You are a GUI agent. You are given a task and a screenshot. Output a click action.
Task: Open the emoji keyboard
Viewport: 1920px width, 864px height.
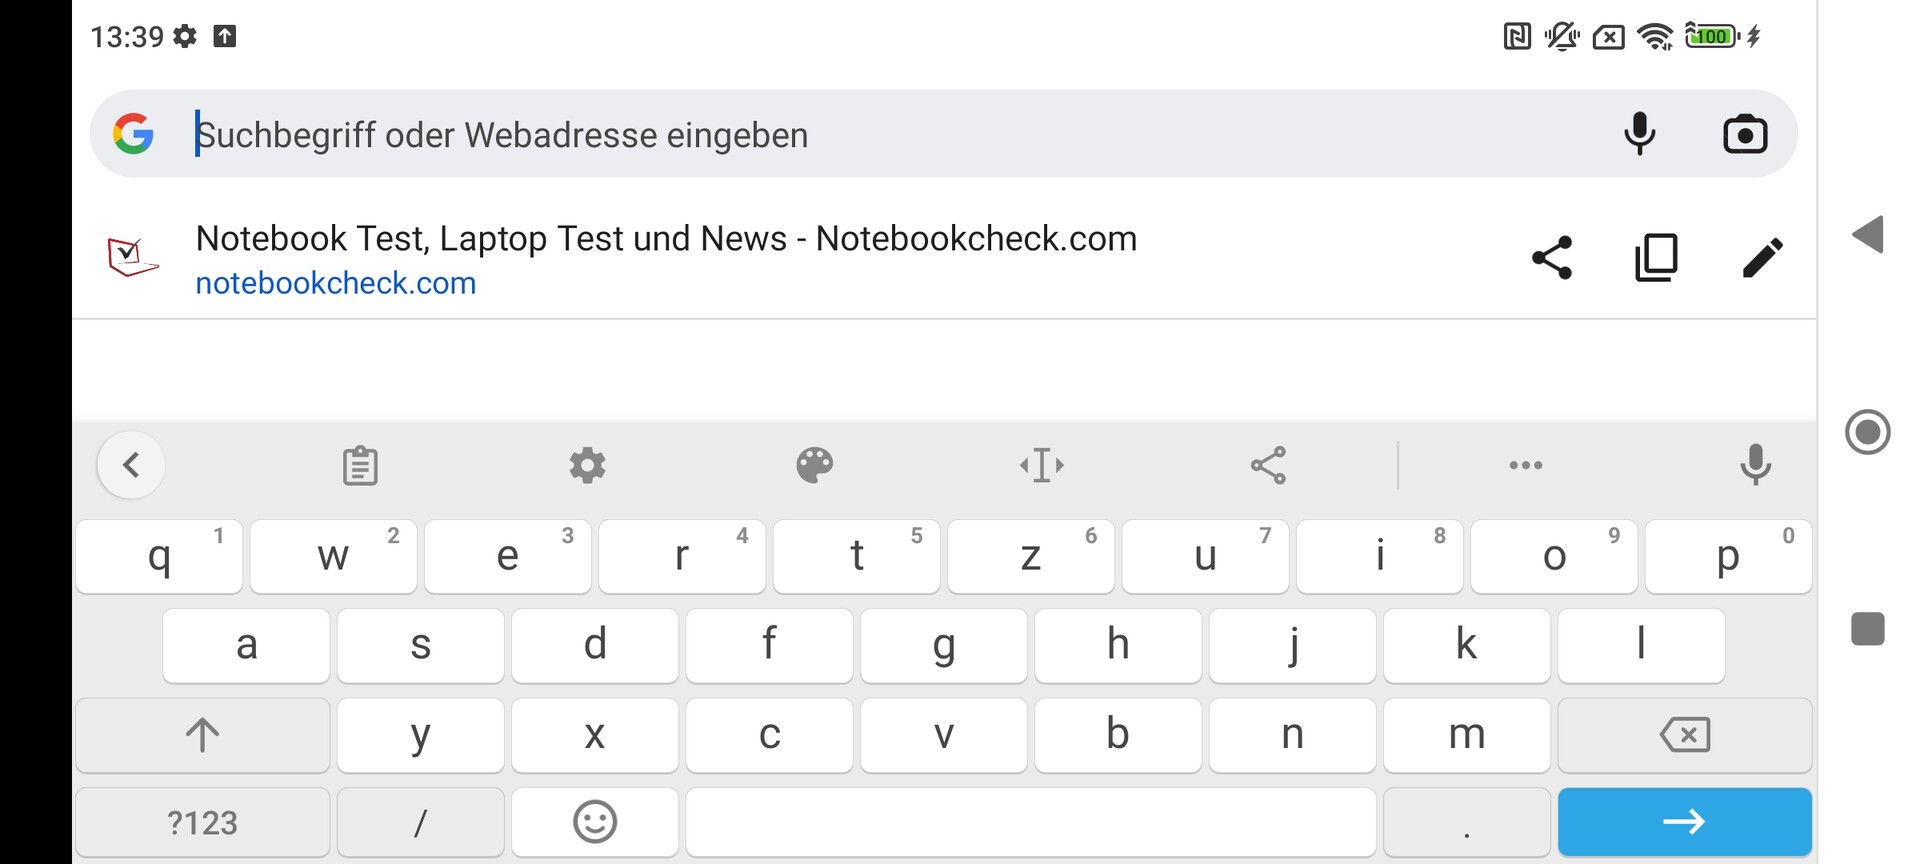595,822
